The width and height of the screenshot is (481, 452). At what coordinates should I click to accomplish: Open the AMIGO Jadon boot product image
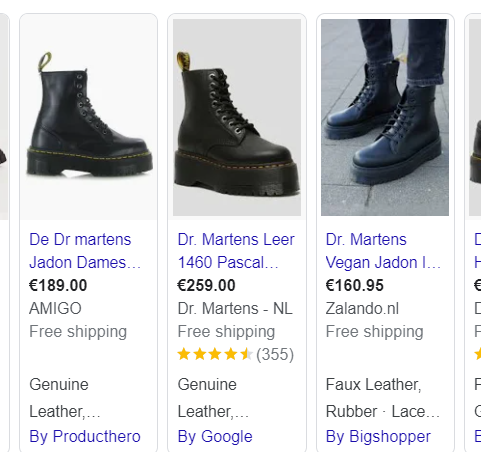tap(88, 117)
